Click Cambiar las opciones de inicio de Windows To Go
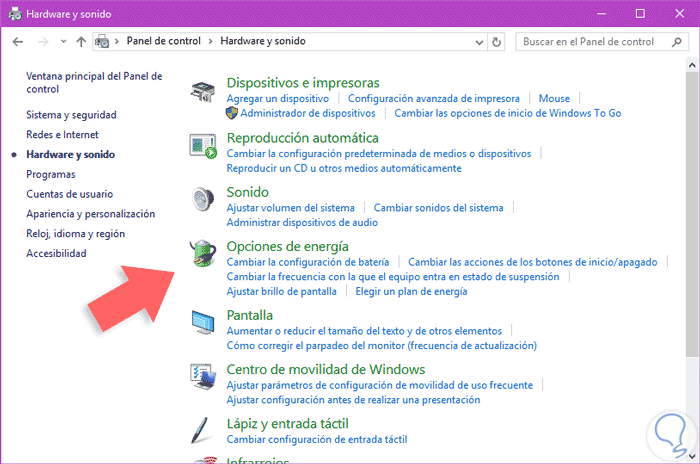Image resolution: width=700 pixels, height=464 pixels. (x=508, y=113)
